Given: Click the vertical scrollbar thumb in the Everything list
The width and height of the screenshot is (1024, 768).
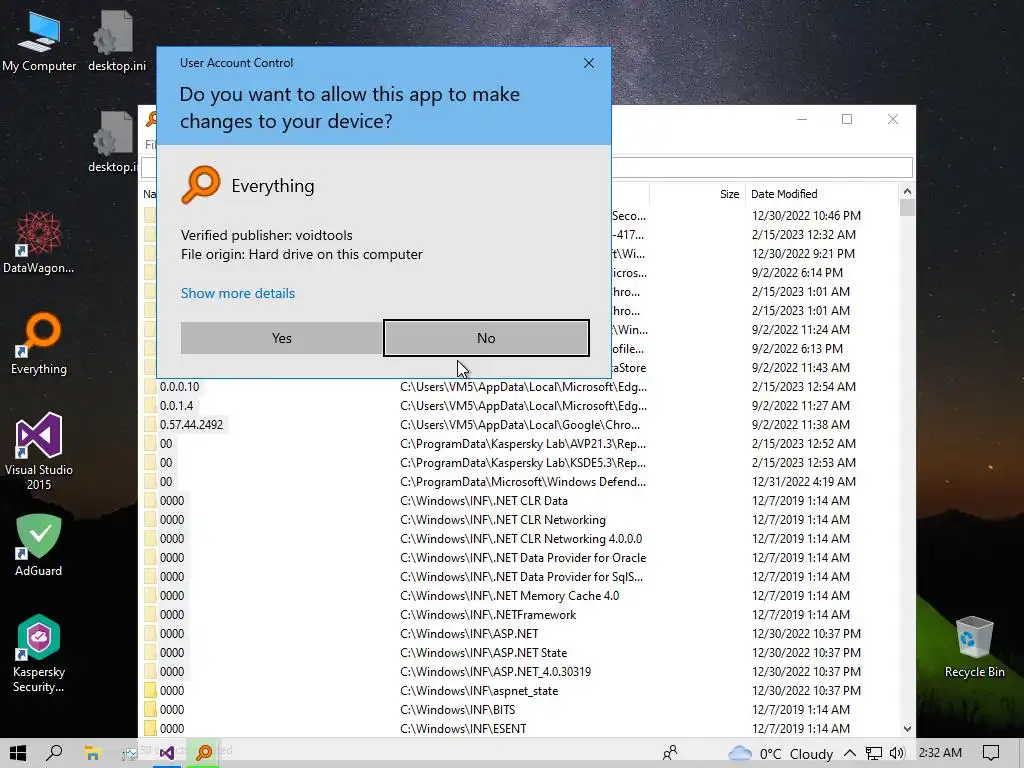Looking at the screenshot, I should 907,208.
